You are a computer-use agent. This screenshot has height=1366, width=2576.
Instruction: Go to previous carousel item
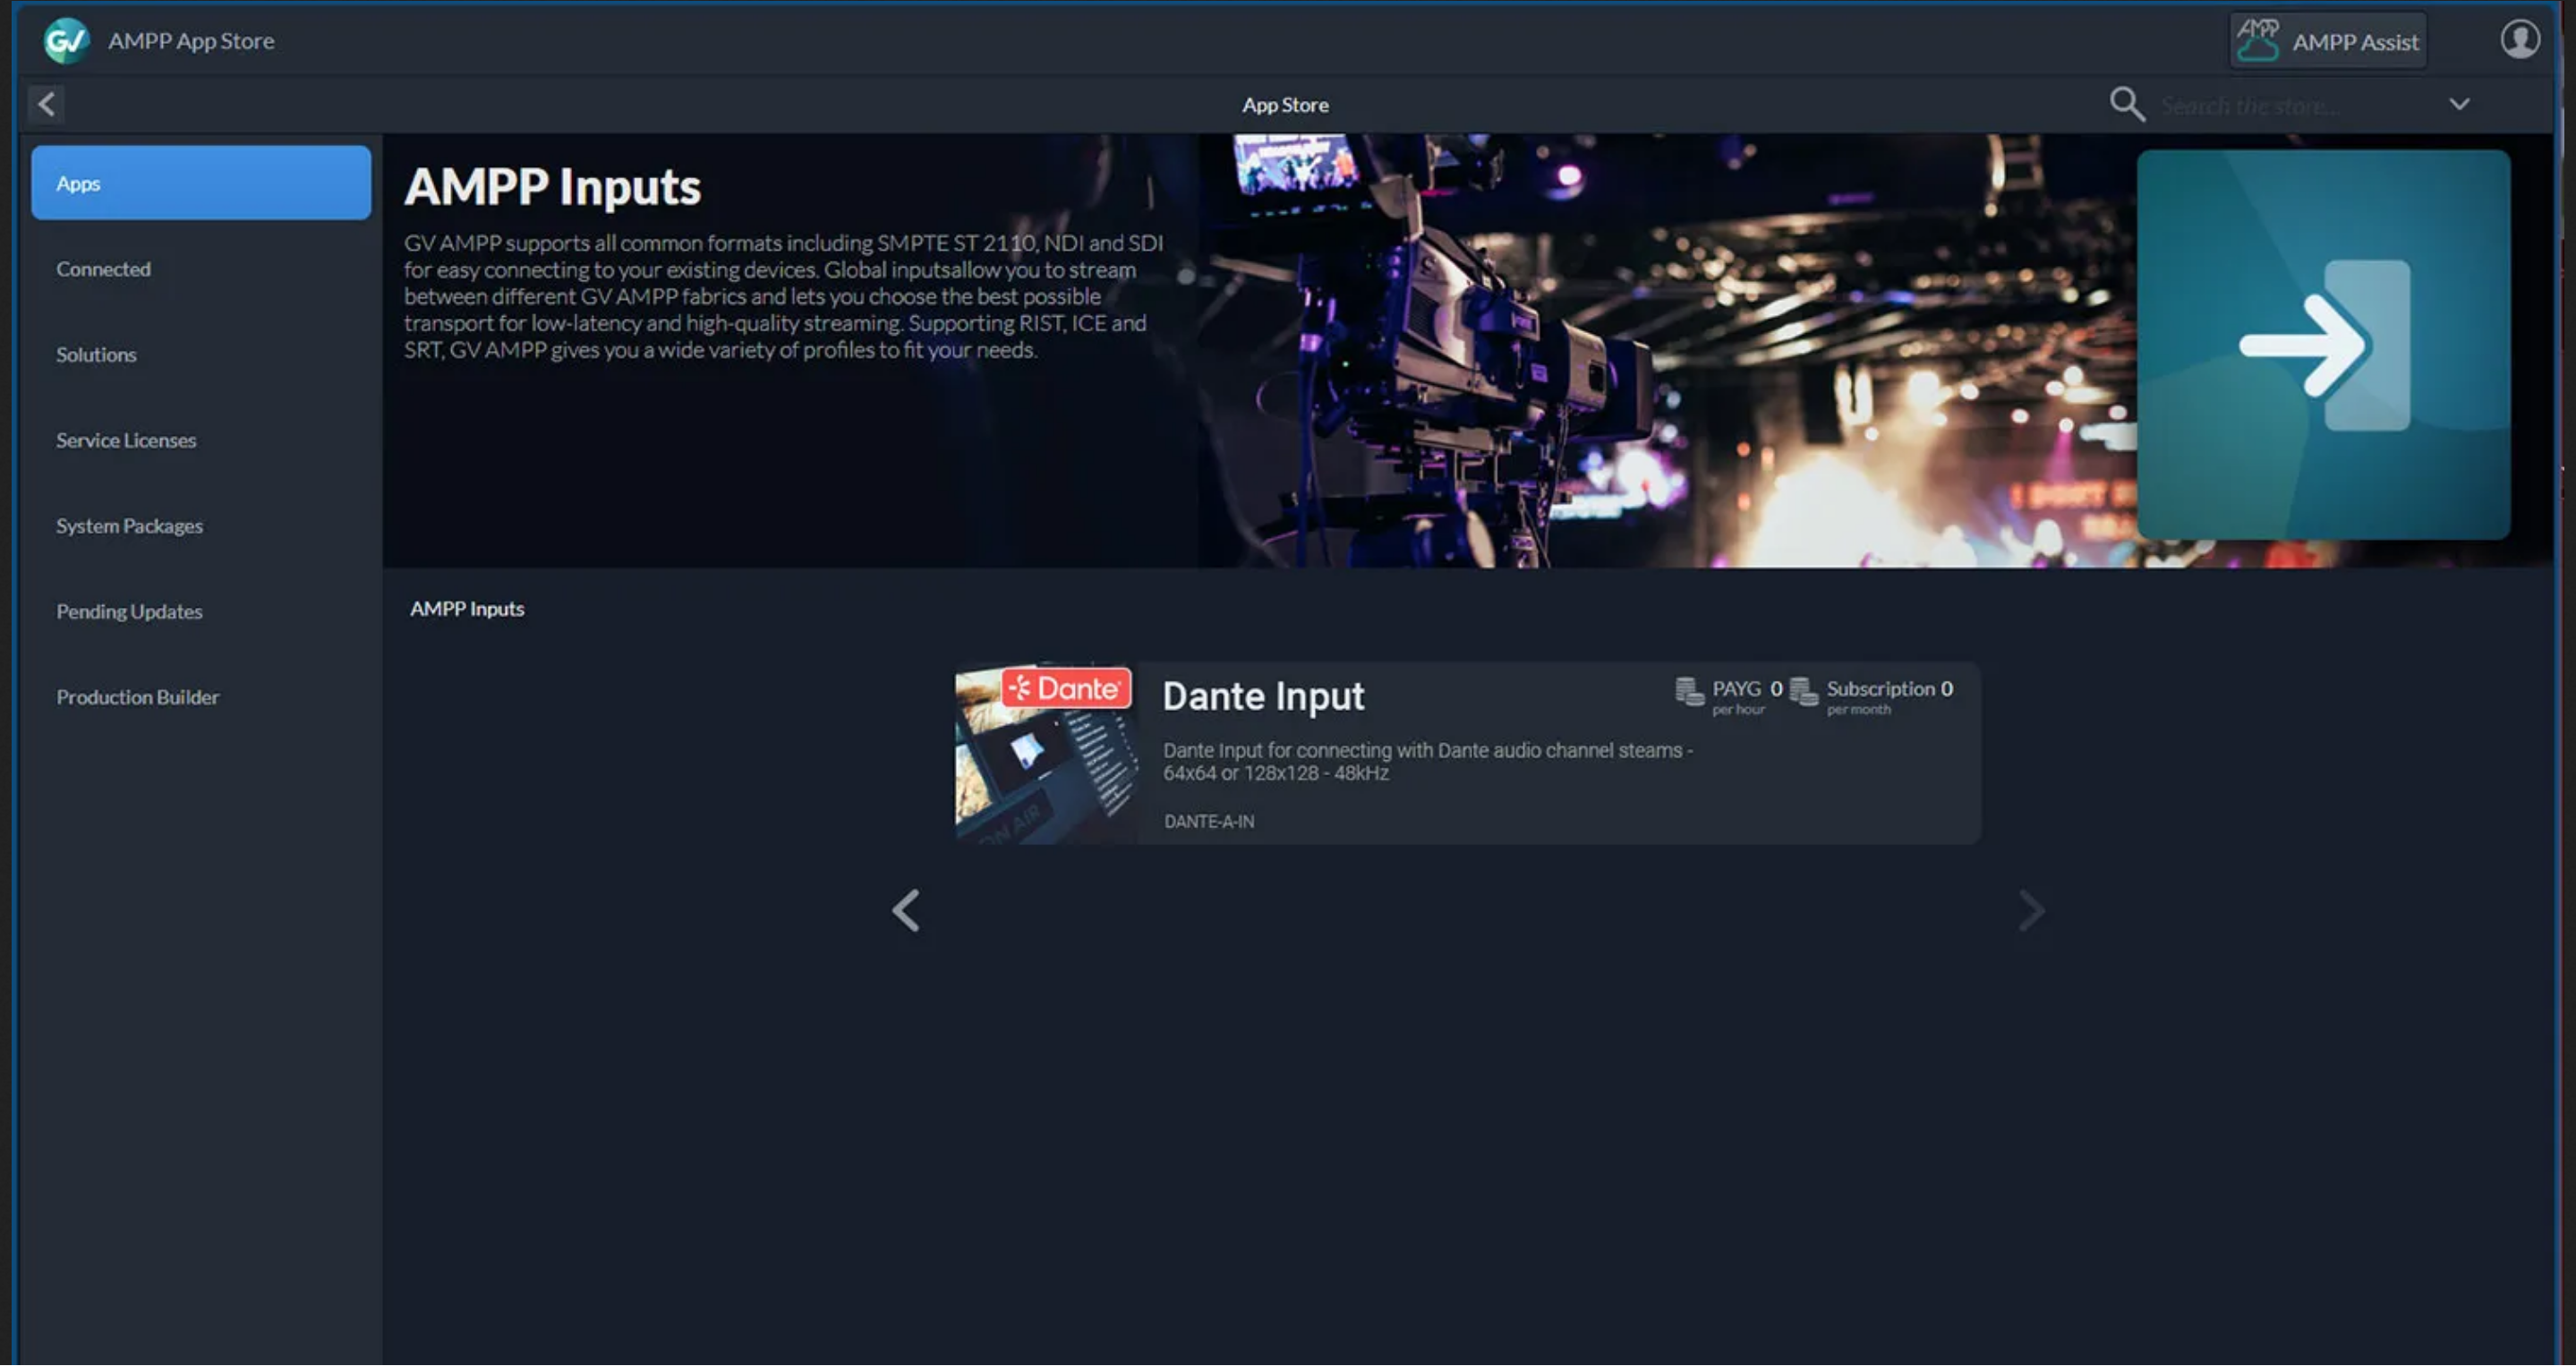point(906,910)
